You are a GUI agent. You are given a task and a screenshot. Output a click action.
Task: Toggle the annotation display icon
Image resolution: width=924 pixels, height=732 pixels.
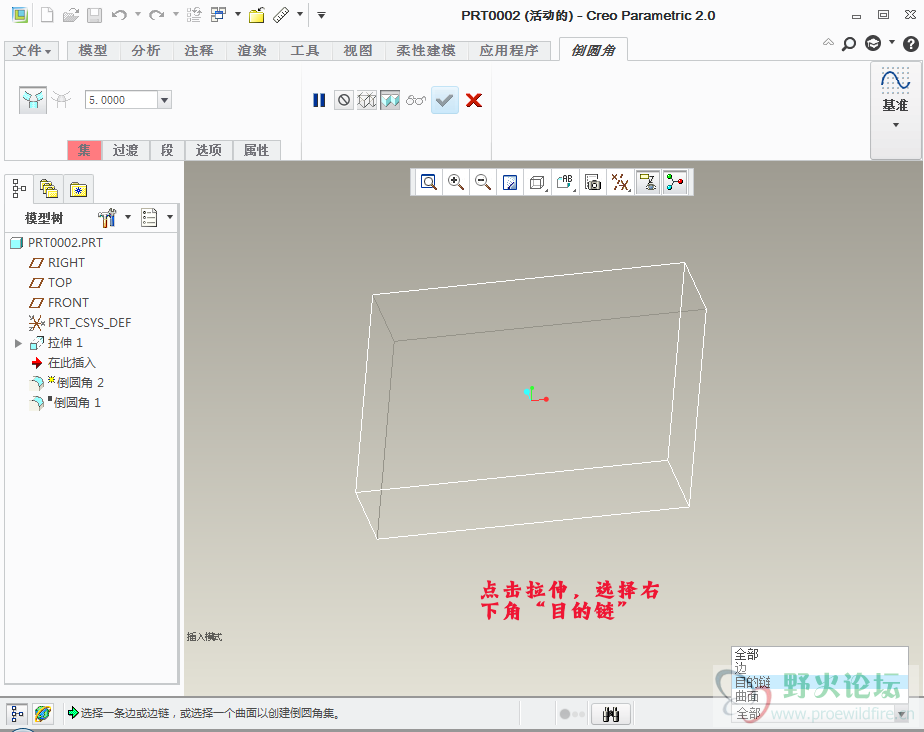[x=648, y=182]
